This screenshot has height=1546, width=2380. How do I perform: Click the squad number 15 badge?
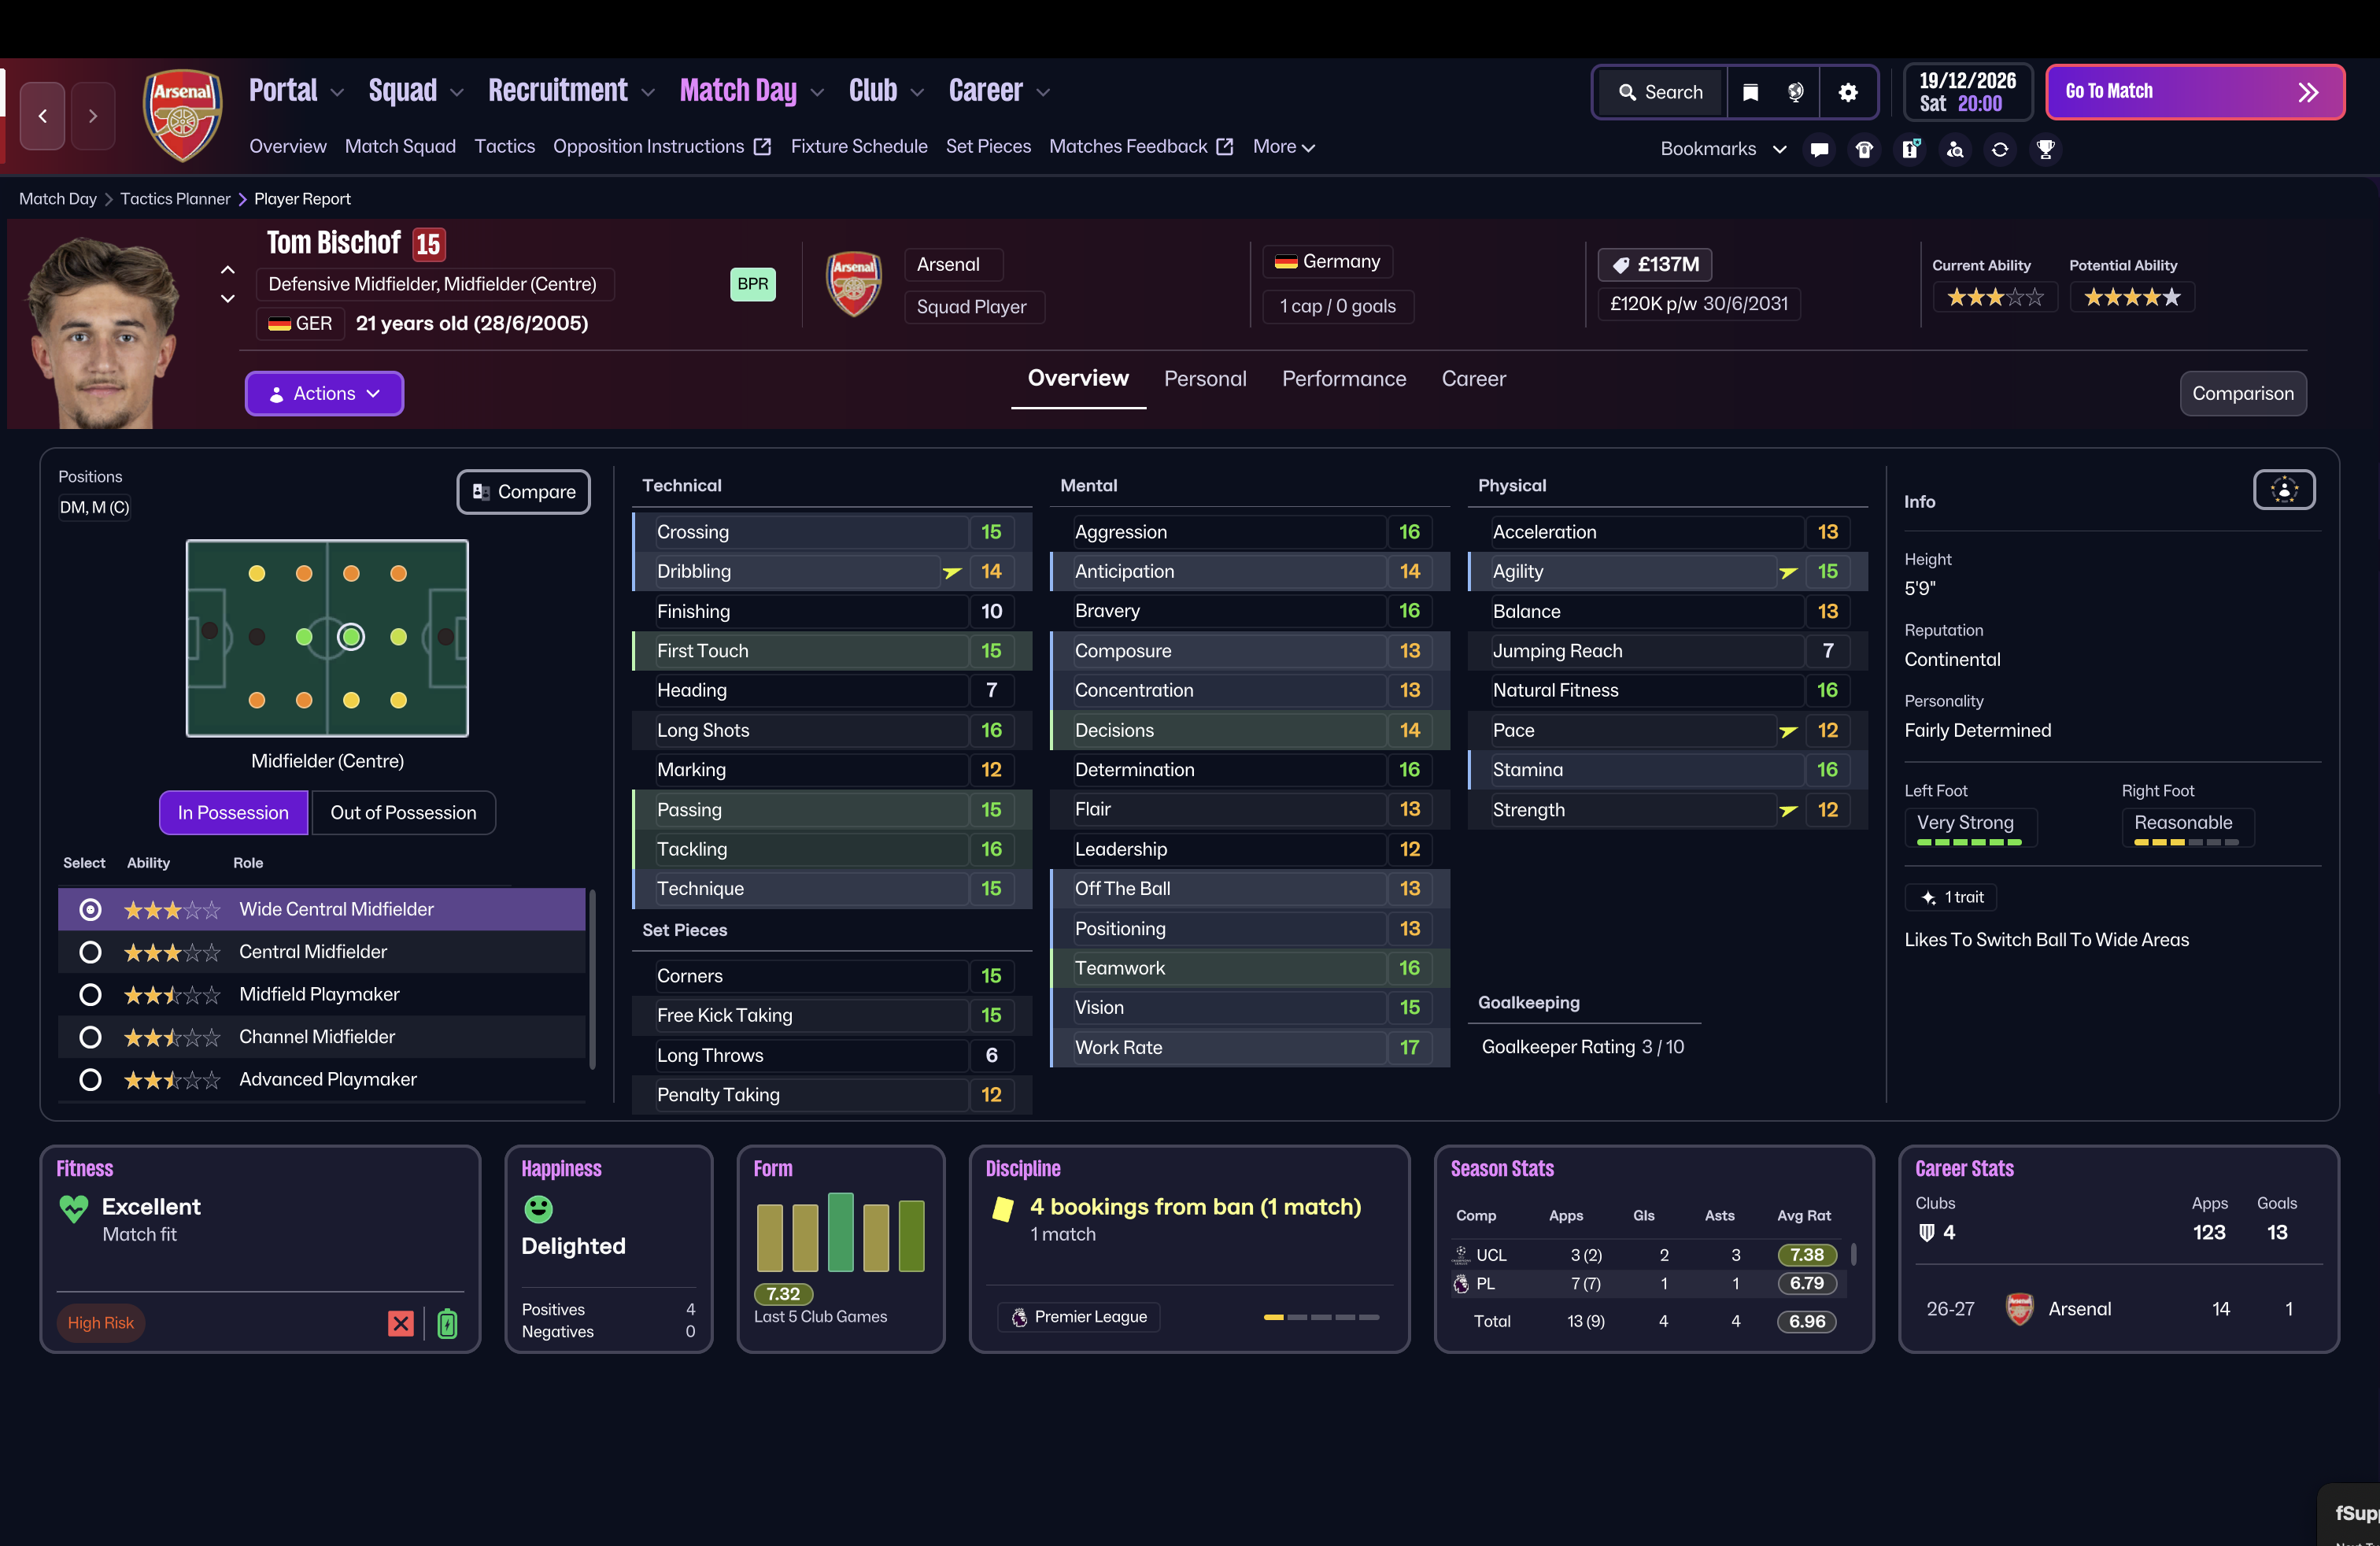[428, 244]
